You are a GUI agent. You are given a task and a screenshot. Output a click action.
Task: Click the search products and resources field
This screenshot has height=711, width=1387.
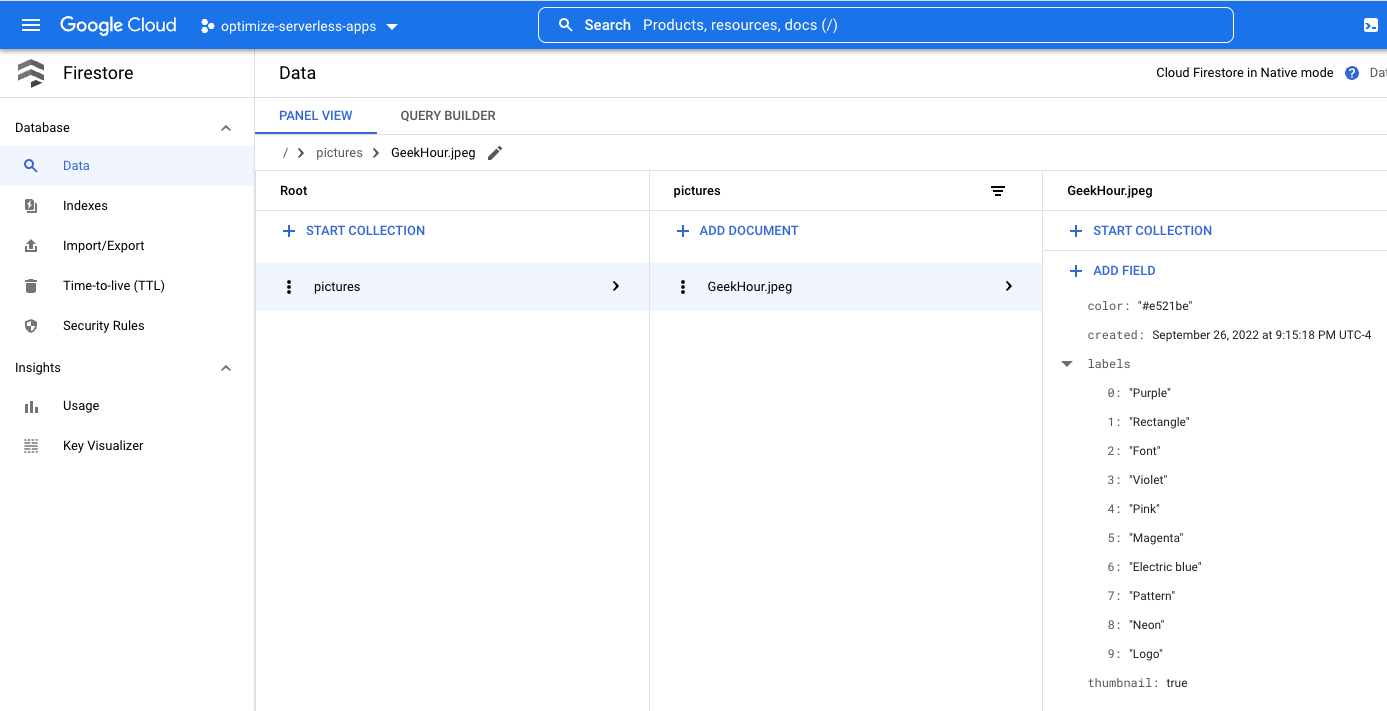point(885,25)
